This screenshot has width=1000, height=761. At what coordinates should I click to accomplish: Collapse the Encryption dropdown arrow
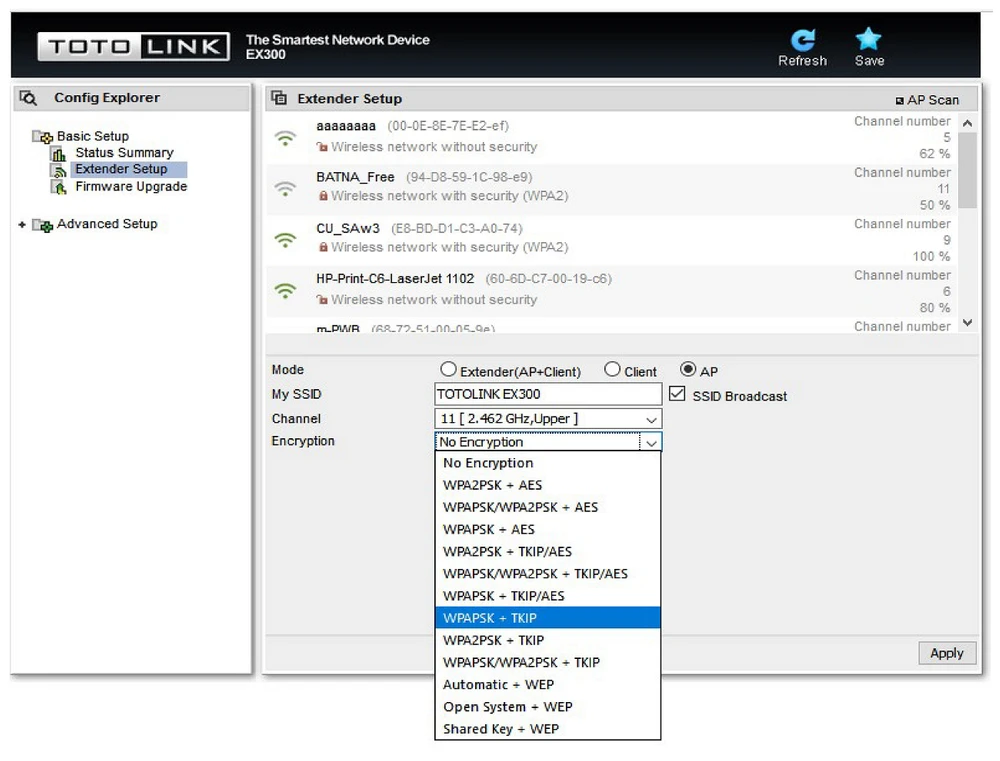(651, 442)
